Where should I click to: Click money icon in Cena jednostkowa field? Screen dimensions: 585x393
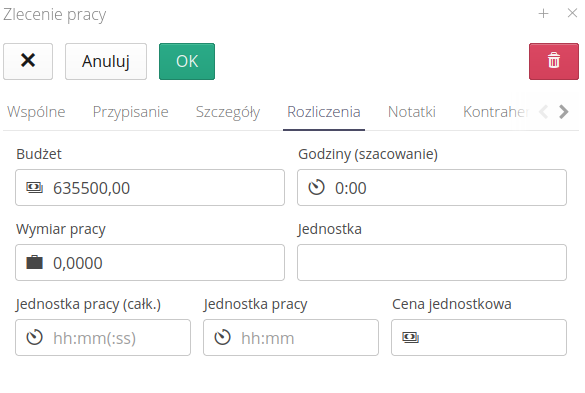pyautogui.click(x=410, y=337)
